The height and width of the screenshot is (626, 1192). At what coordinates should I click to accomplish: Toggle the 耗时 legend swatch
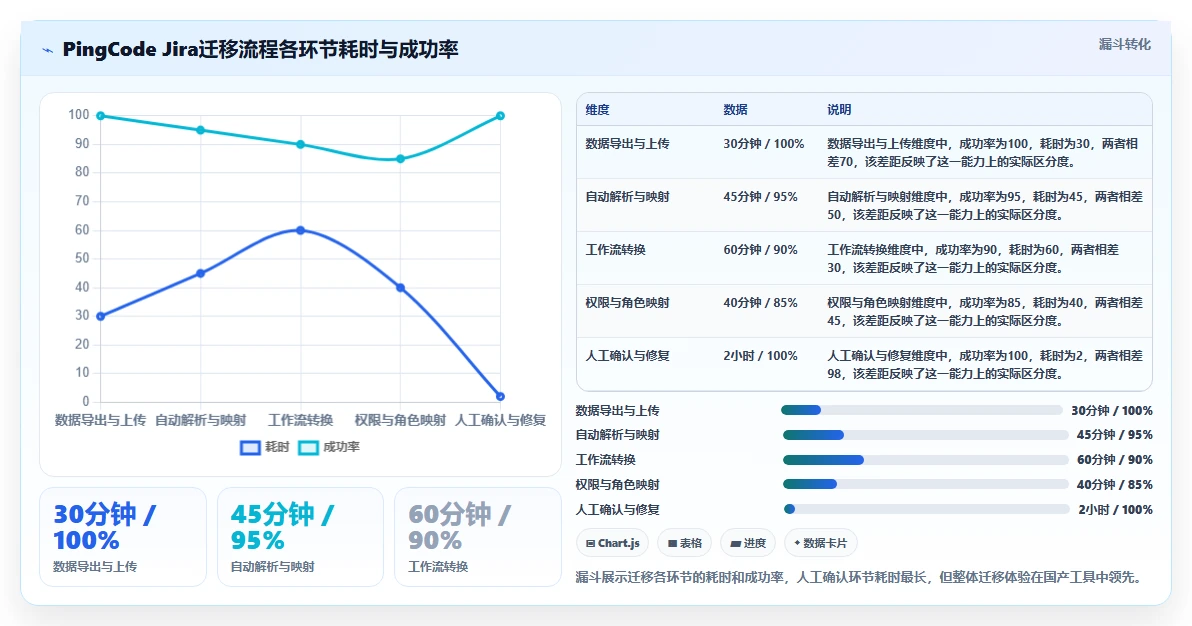[x=250, y=447]
